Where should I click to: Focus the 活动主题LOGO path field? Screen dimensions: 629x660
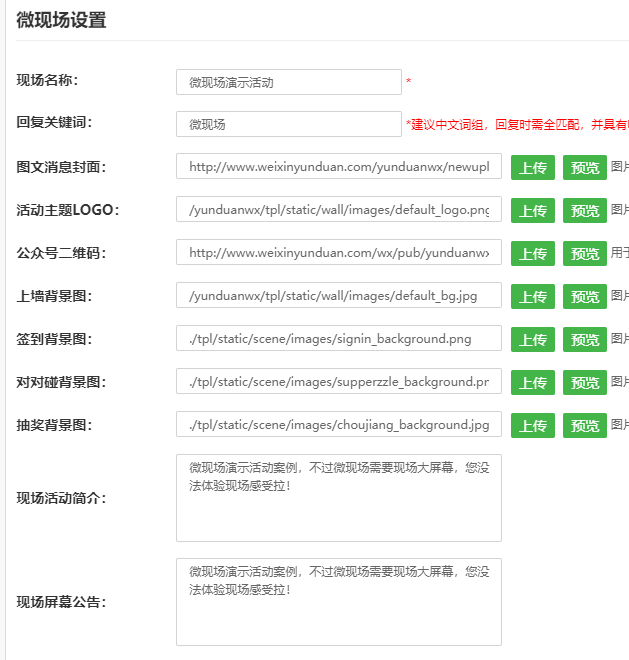(x=338, y=210)
